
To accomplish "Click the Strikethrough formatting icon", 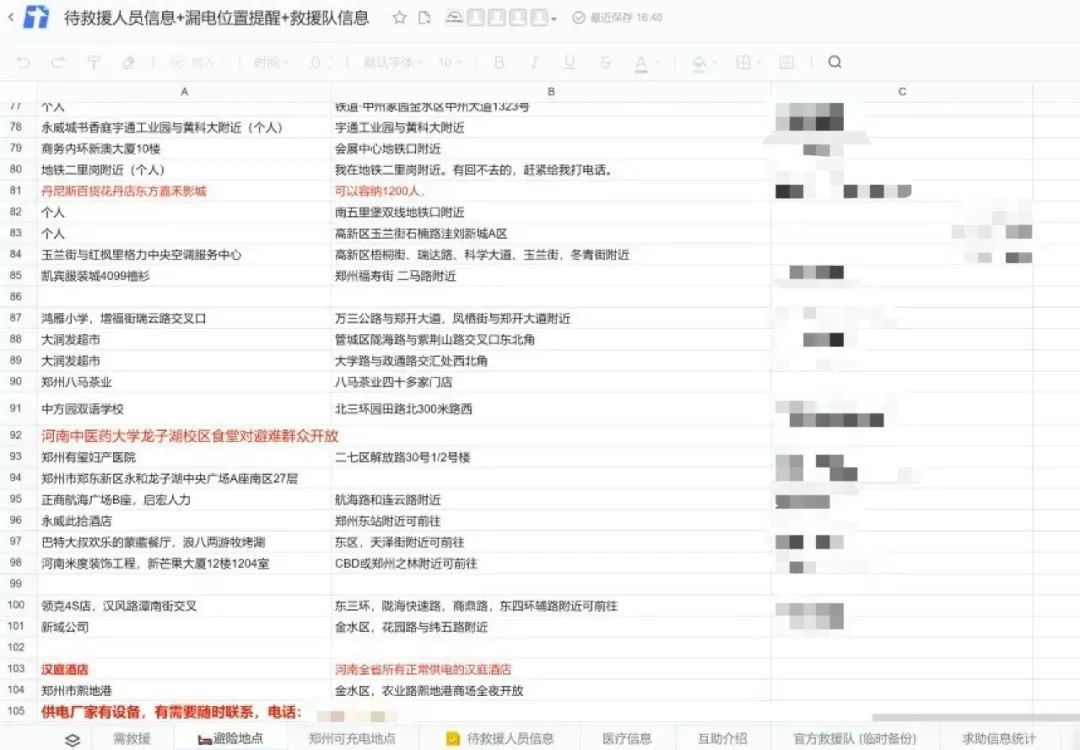I will pos(606,62).
